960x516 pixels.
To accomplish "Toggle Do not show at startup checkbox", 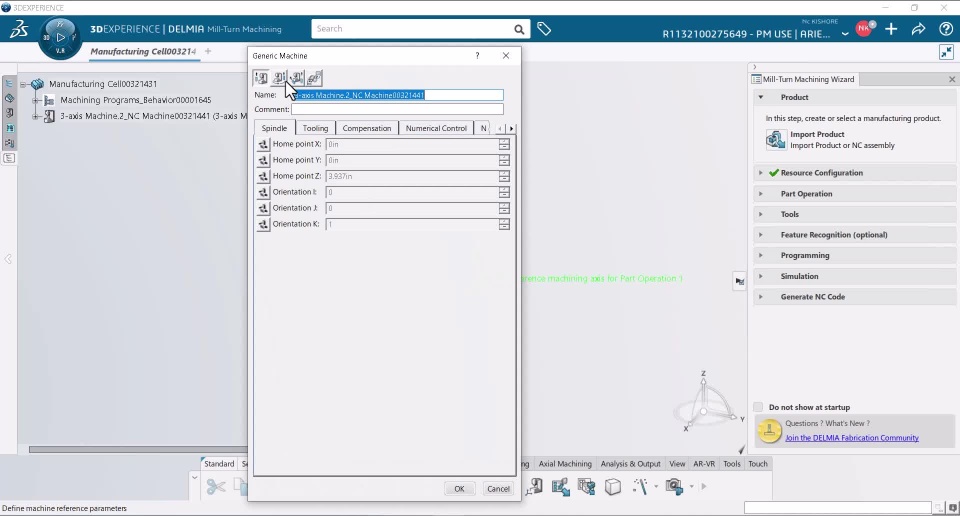I will (758, 407).
